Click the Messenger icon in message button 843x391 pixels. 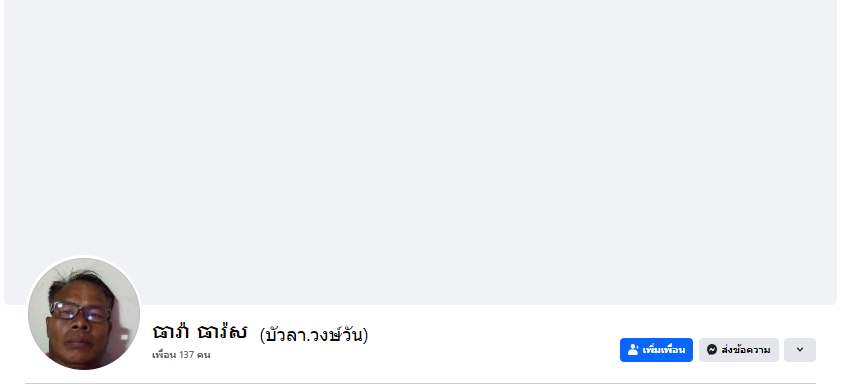(712, 350)
